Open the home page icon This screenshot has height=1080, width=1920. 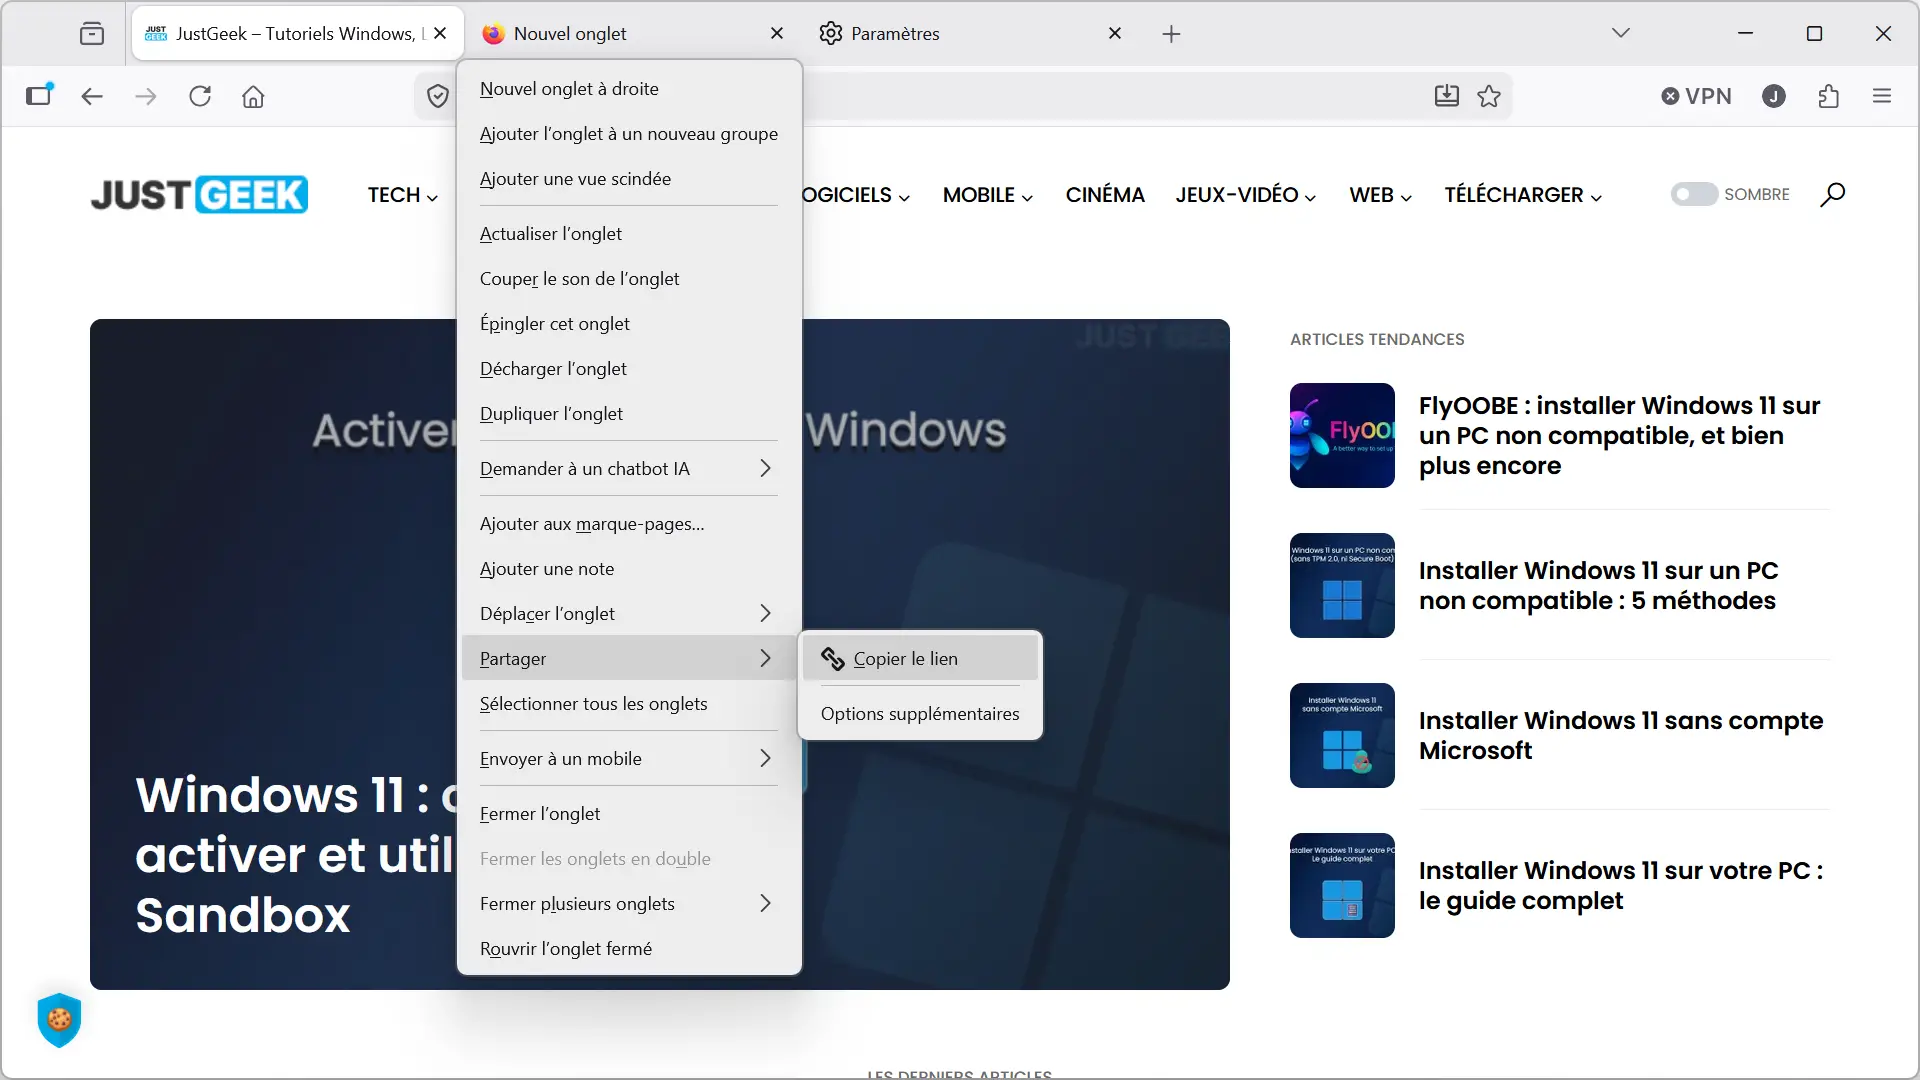click(x=253, y=96)
